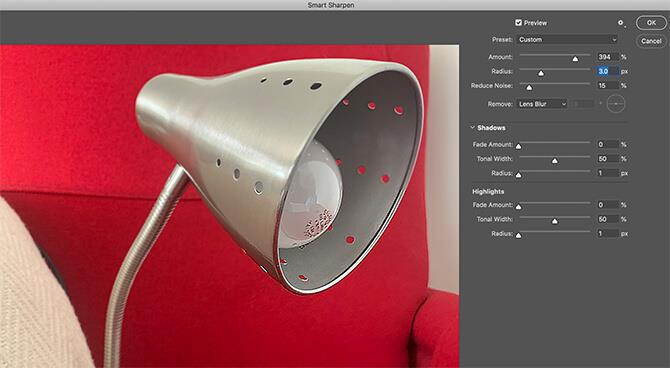Click the Reduce Noise slider handle
The image size is (670, 368).
(529, 88)
